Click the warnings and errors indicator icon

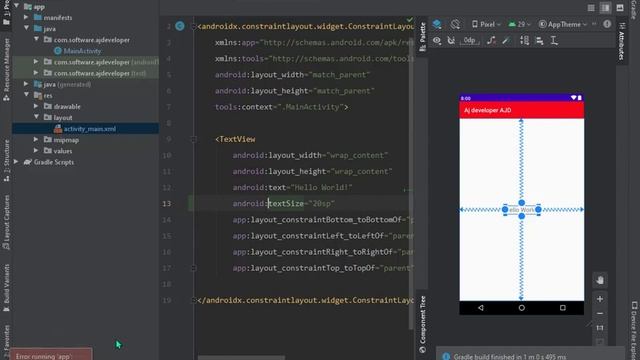point(607,24)
